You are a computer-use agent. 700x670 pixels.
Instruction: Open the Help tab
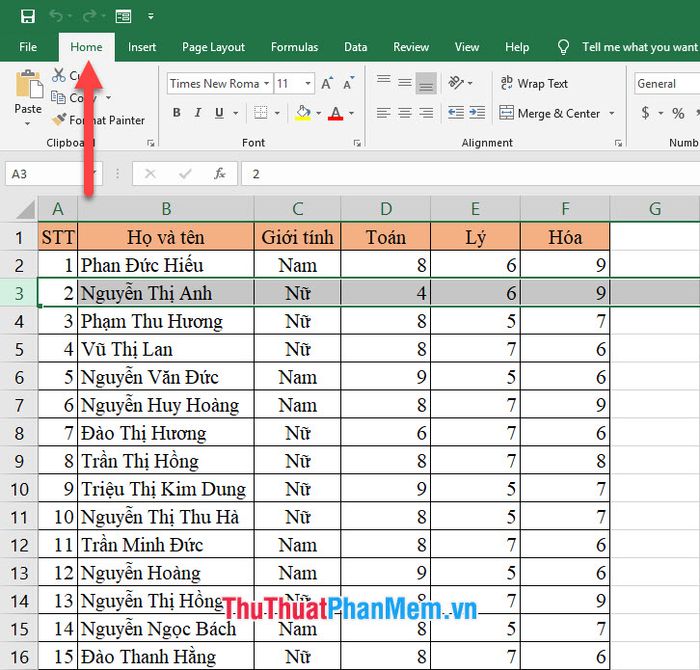[517, 47]
